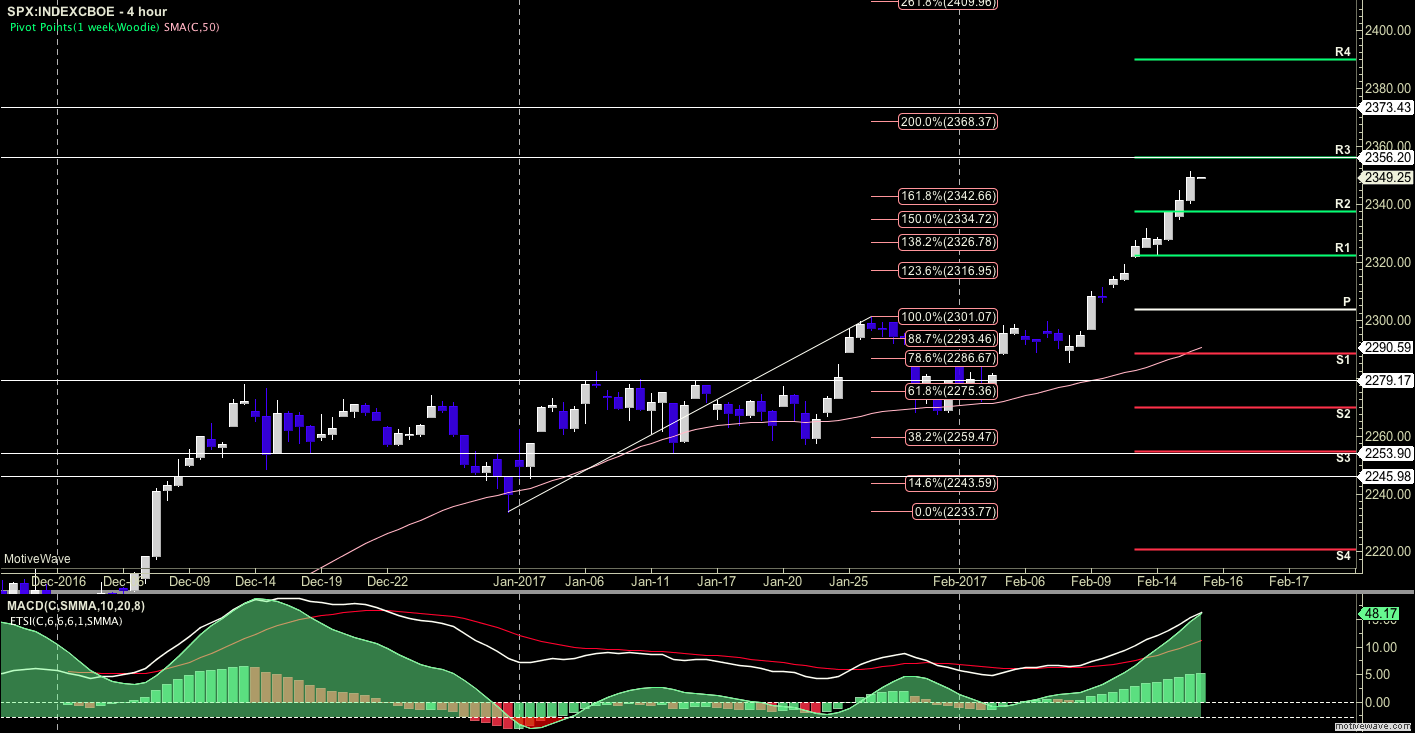The image size is (1416, 734).
Task: Click the R4 pivot resistance label
Action: pos(1343,51)
